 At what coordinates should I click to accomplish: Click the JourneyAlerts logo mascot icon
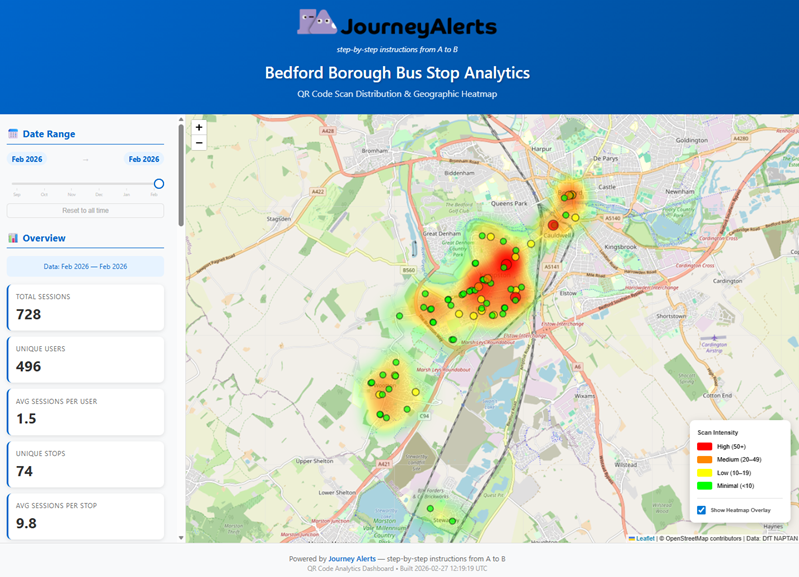(316, 22)
